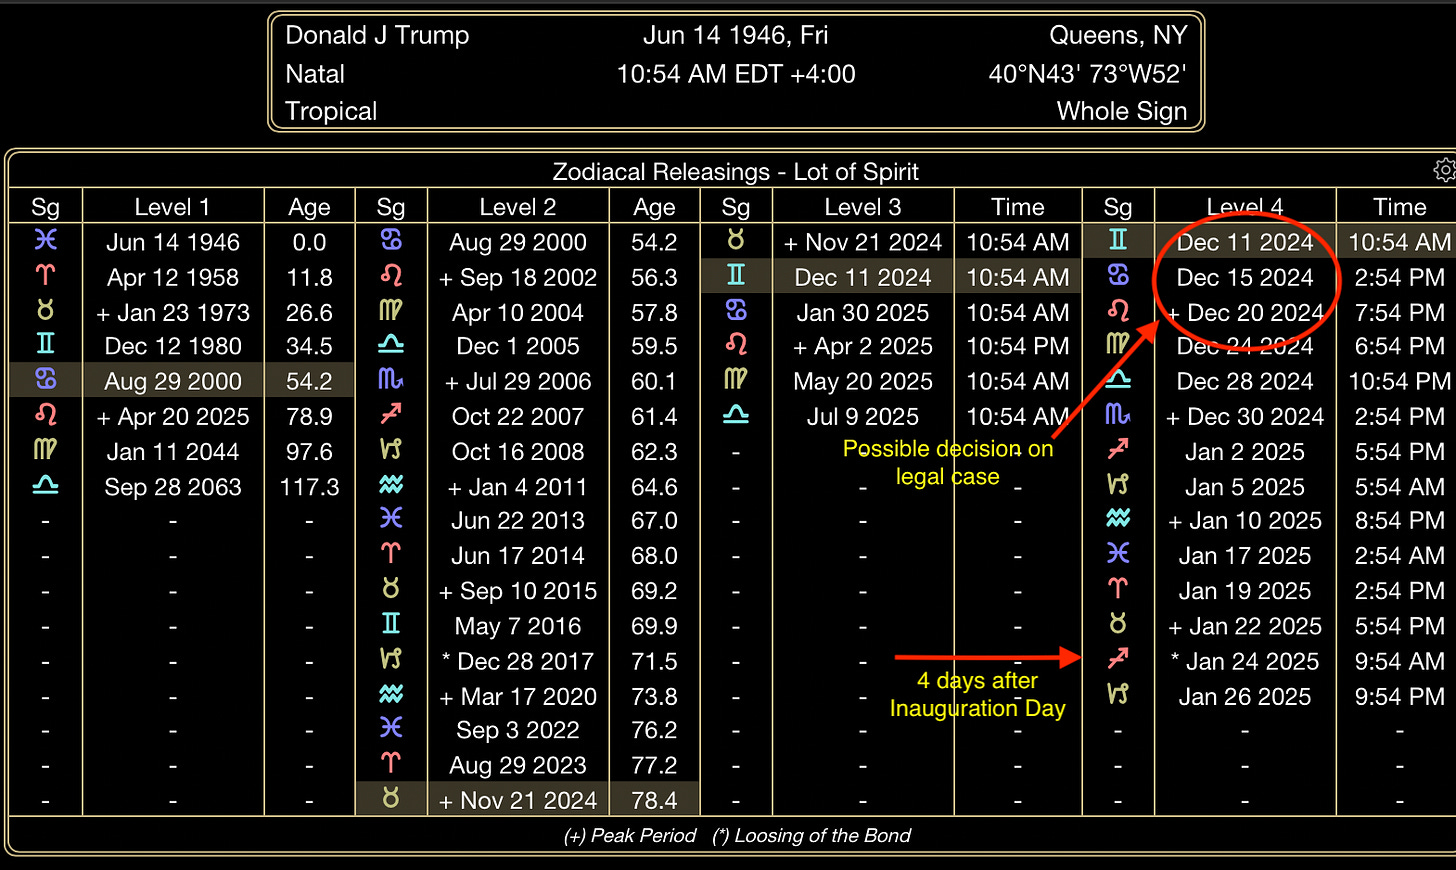Select the Sagittarius glyph beside Oct 22 2007
This screenshot has height=870, width=1456.
(x=391, y=415)
